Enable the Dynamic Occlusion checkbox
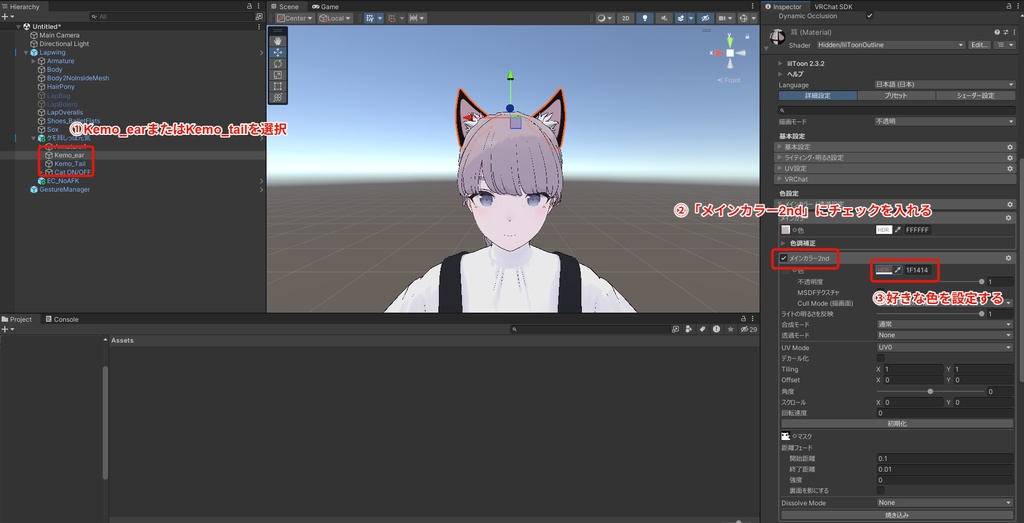This screenshot has width=1024, height=523. (869, 15)
